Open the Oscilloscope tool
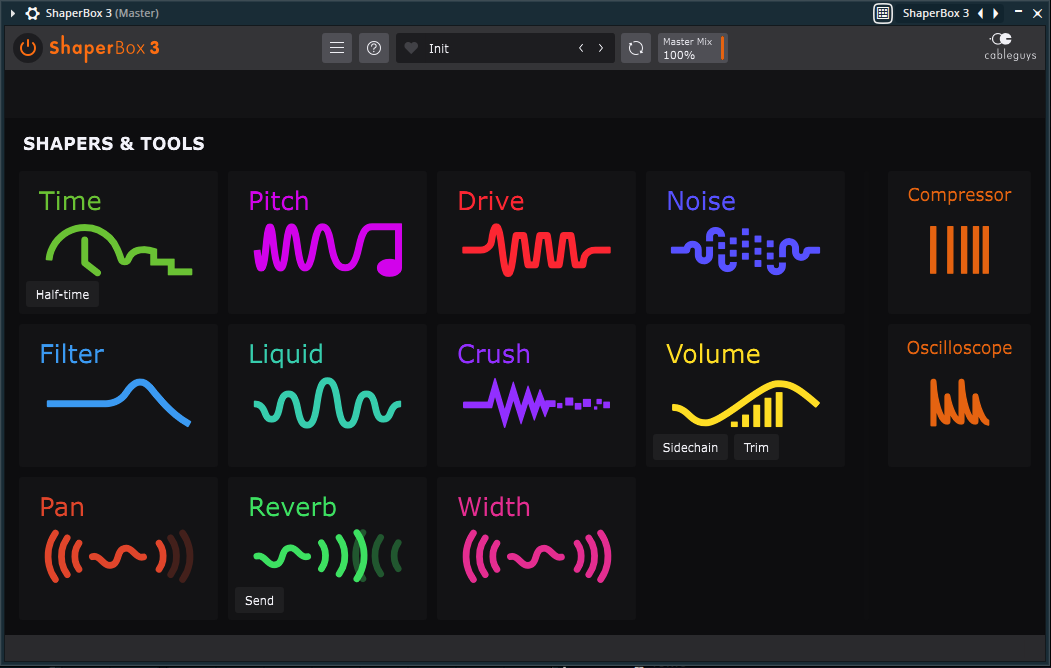The height and width of the screenshot is (668, 1051). [959, 395]
